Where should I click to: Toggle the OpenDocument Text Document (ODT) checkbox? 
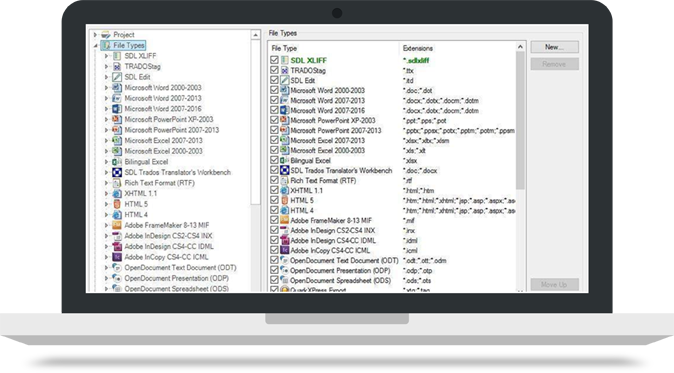coord(274,260)
